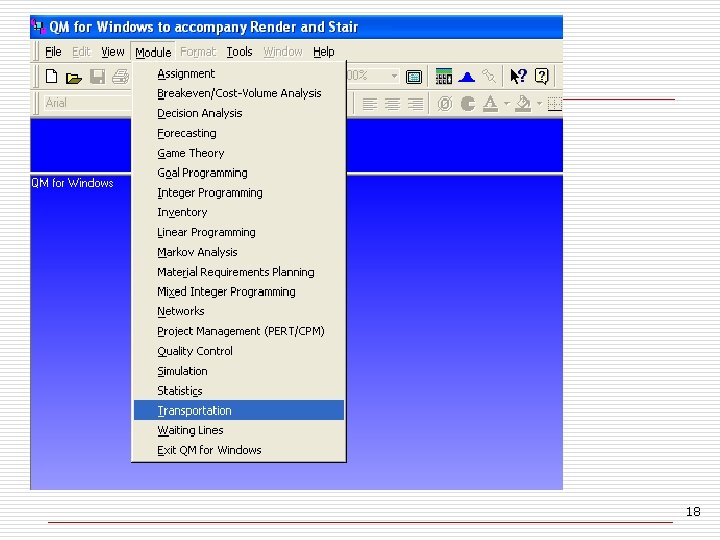
Task: Click the 'QM for Windows' panel label
Action: [x=72, y=183]
